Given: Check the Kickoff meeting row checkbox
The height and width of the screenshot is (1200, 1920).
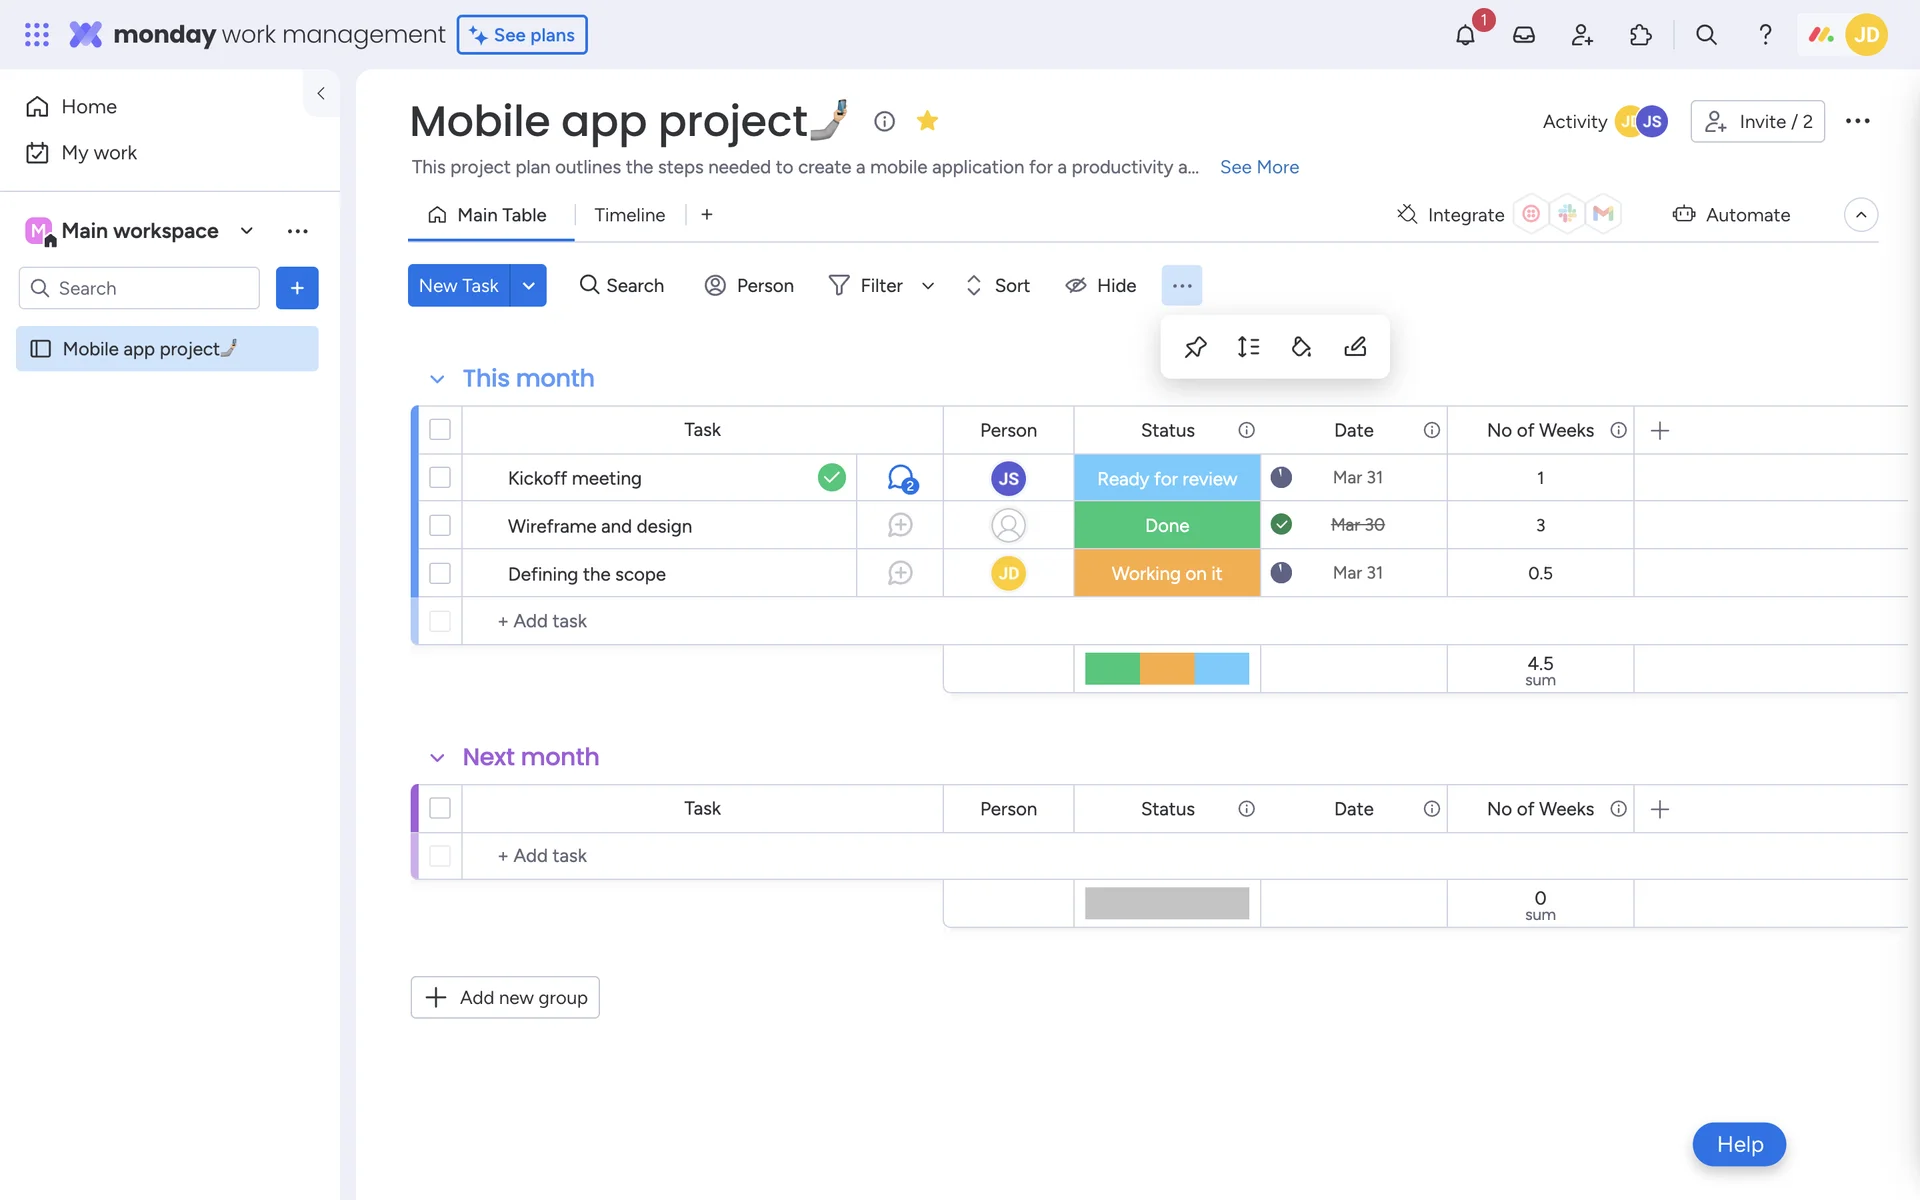Looking at the screenshot, I should pyautogui.click(x=440, y=478).
